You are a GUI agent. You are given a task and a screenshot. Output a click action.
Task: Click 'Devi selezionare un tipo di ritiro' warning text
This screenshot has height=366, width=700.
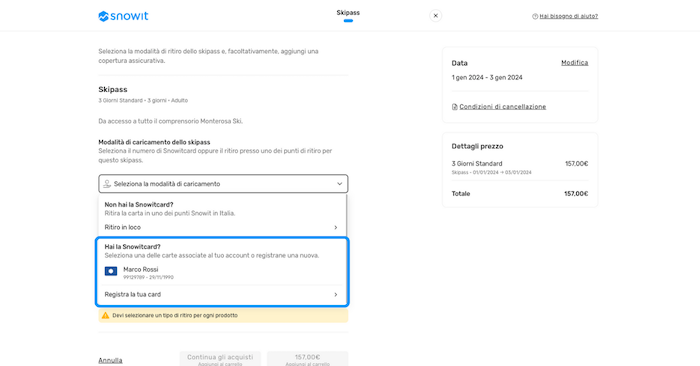pyautogui.click(x=175, y=316)
